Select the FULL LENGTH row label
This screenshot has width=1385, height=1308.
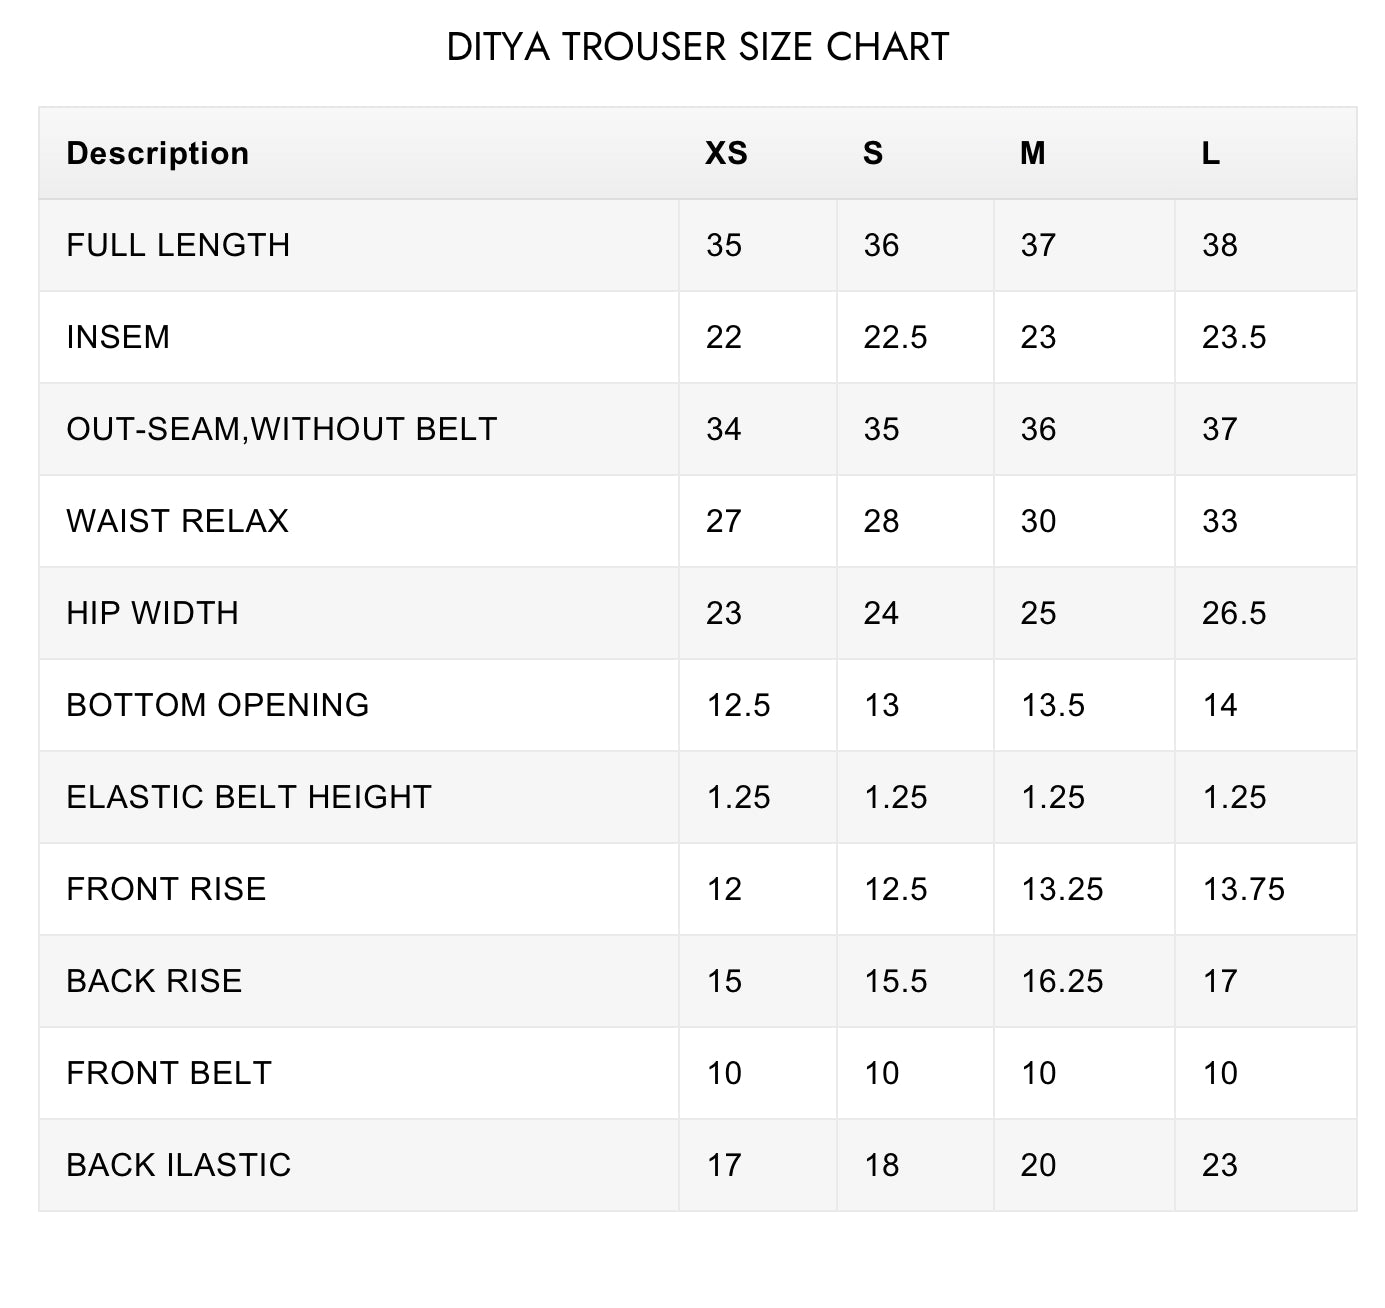pyautogui.click(x=178, y=245)
